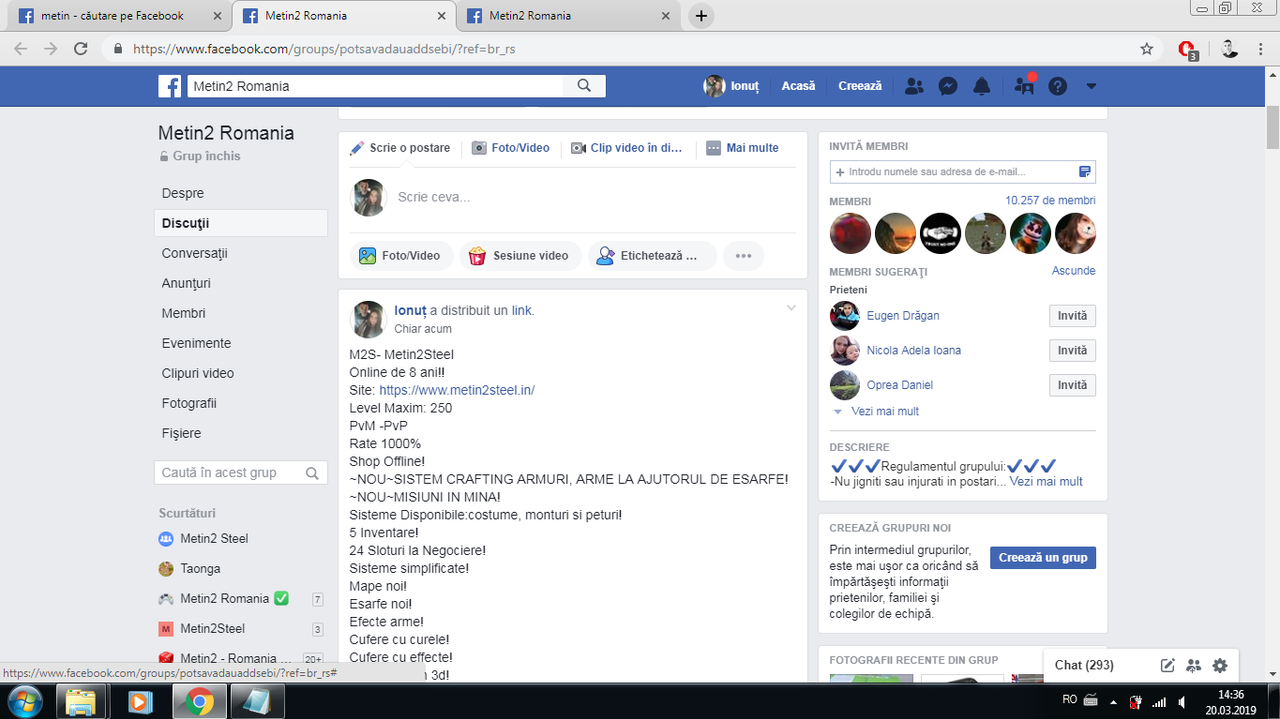Open File Explorer in Windows taskbar
This screenshot has width=1280, height=719.
[x=81, y=703]
